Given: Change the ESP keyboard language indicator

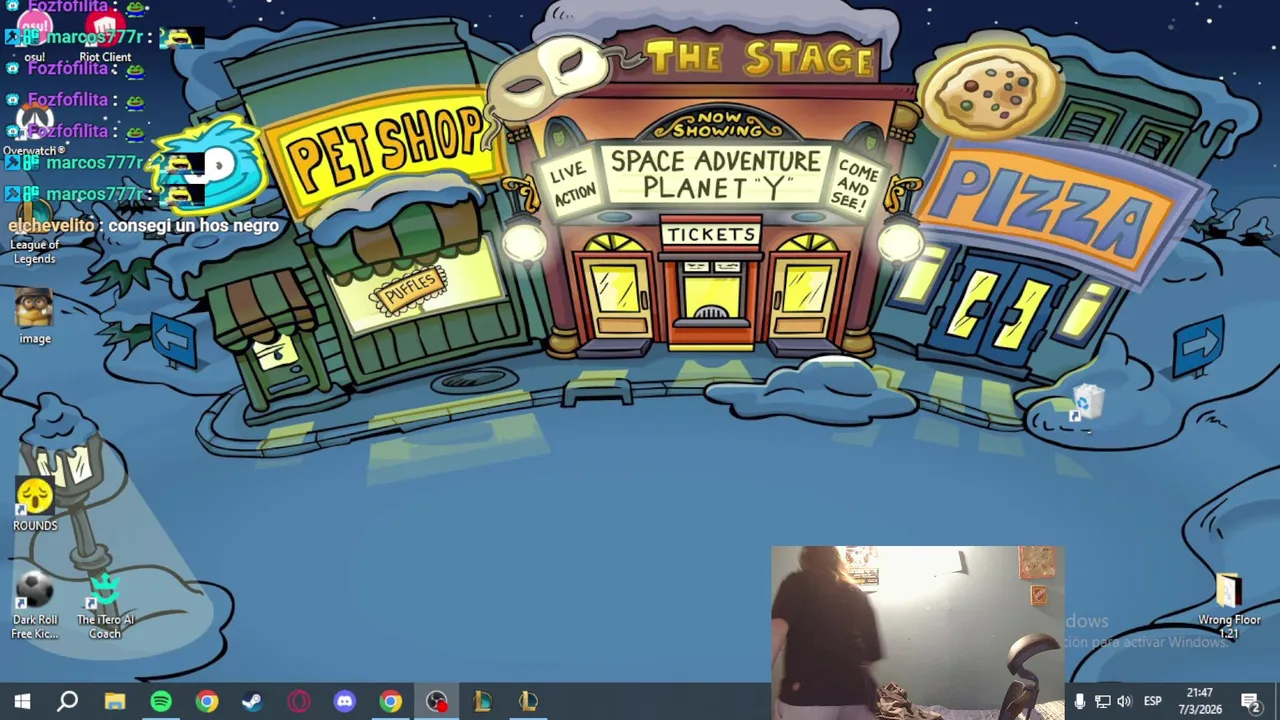Looking at the screenshot, I should click(1153, 702).
